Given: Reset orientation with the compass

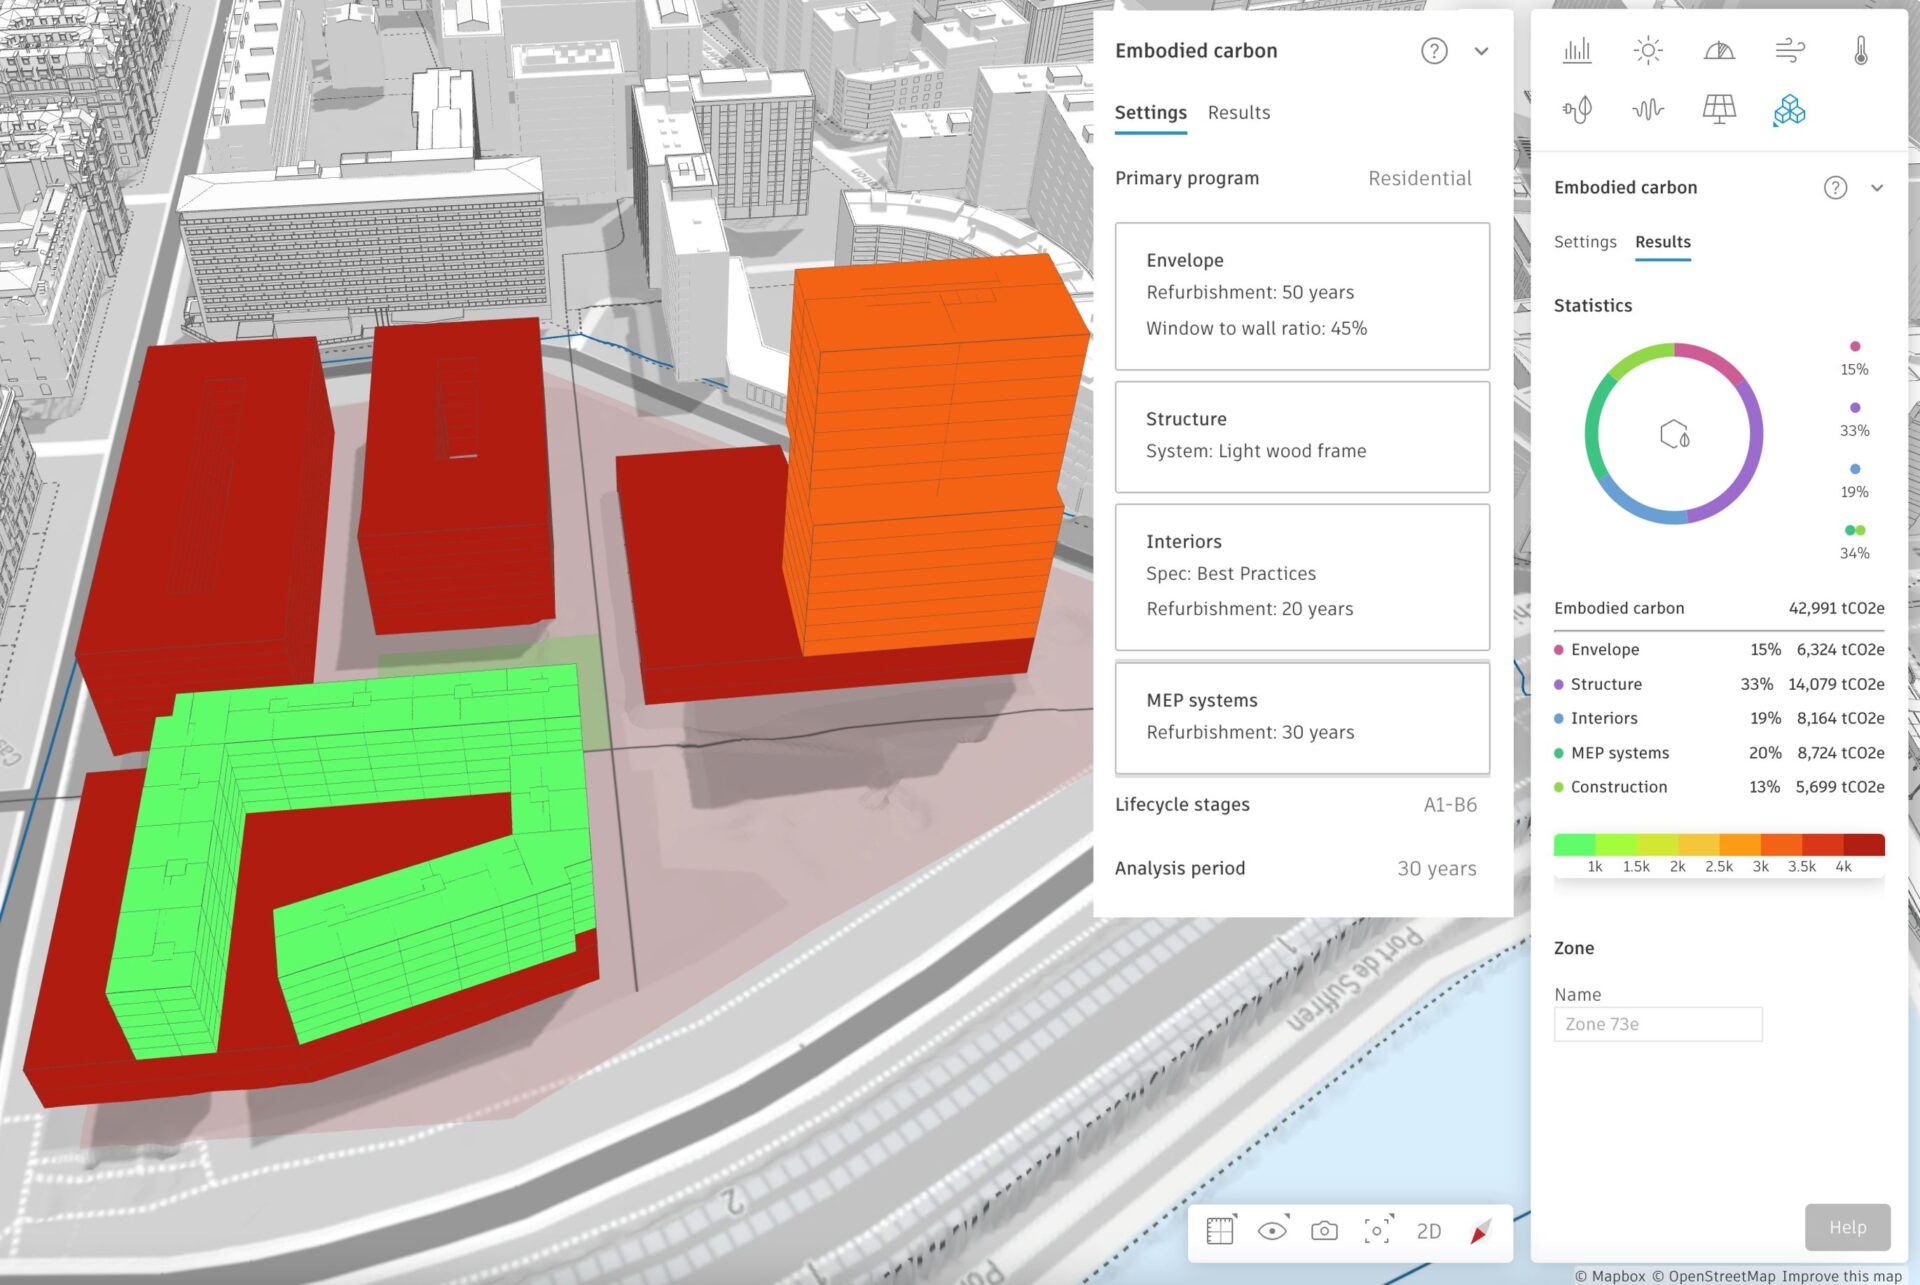Looking at the screenshot, I should click(x=1481, y=1231).
